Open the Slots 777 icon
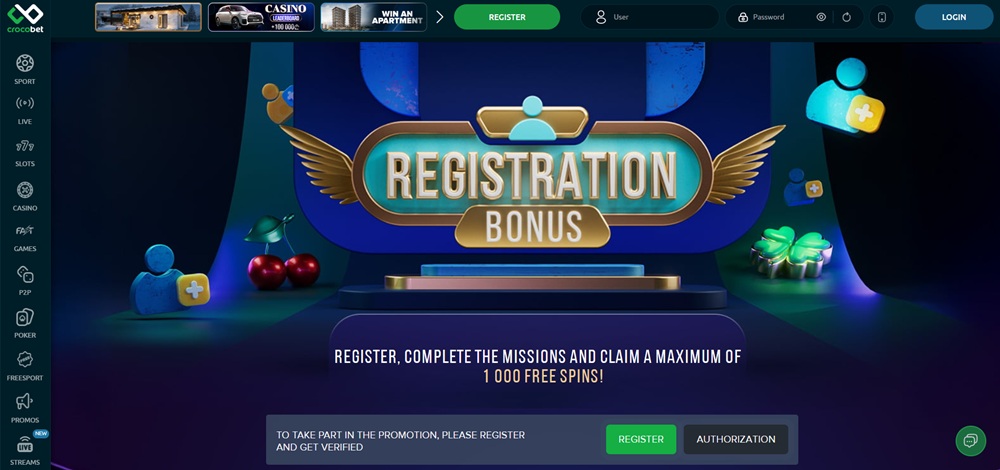 point(25,146)
